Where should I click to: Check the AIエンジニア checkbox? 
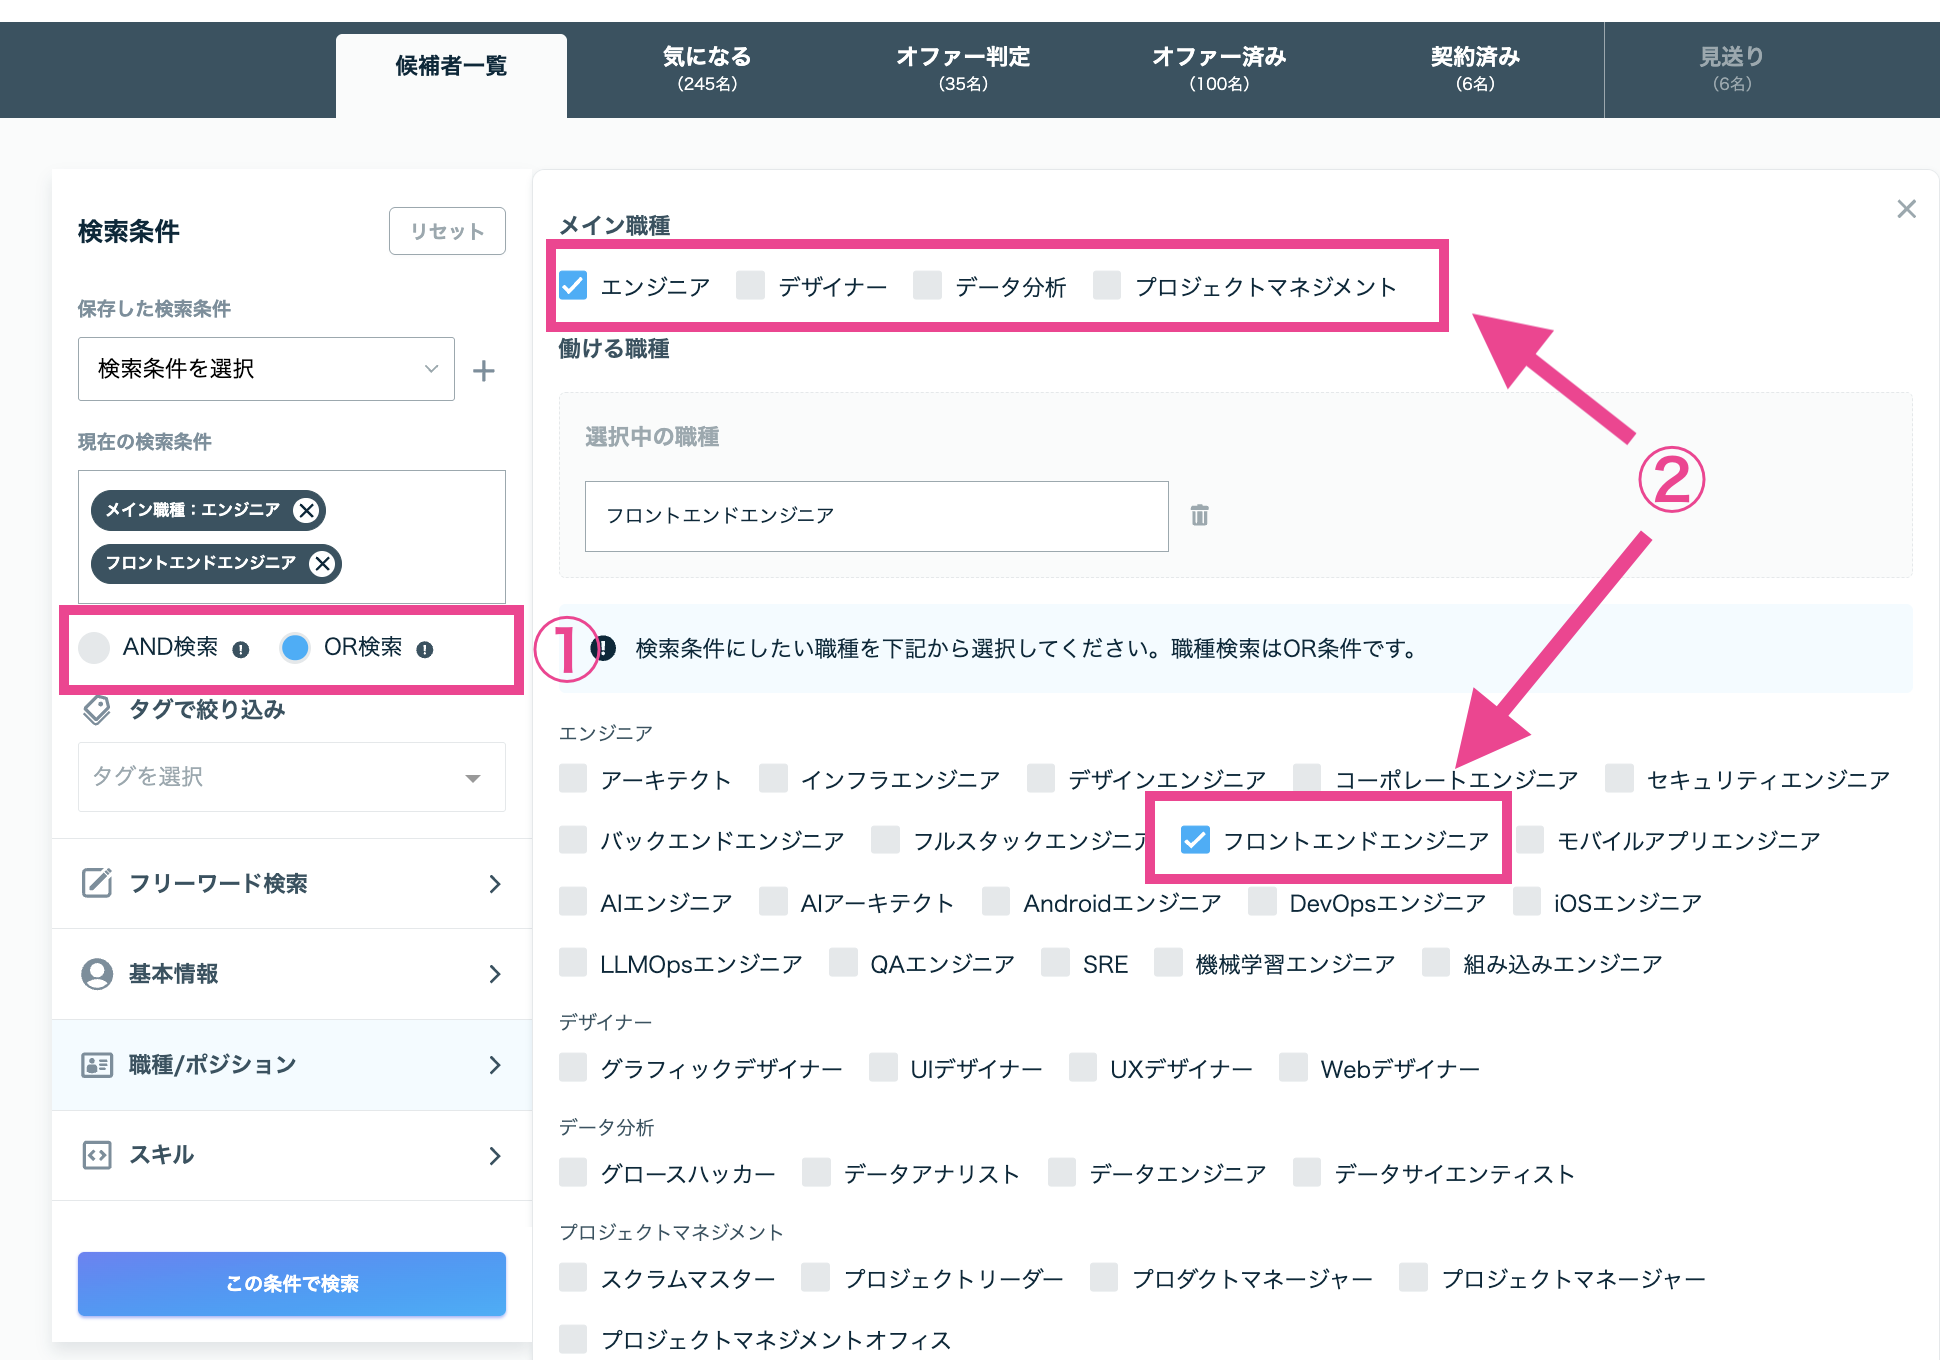[x=573, y=902]
